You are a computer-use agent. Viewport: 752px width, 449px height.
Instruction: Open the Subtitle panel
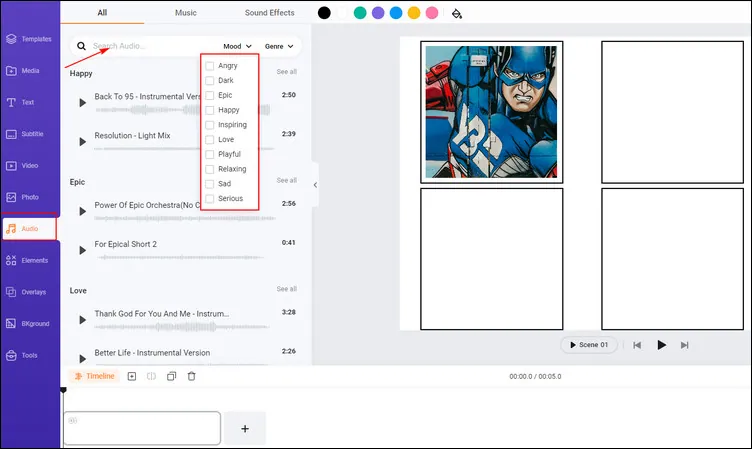click(24, 134)
